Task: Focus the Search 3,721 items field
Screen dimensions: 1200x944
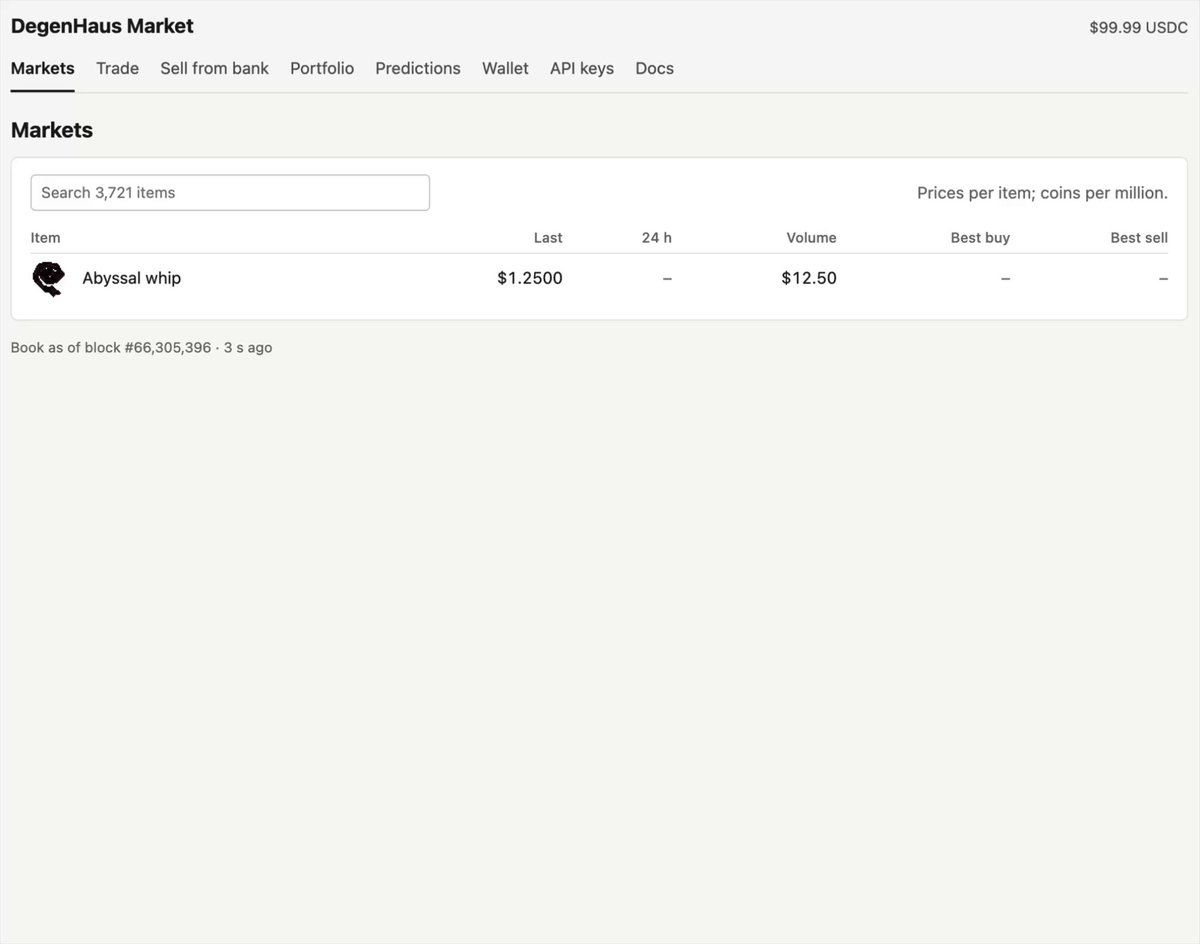Action: pos(230,193)
